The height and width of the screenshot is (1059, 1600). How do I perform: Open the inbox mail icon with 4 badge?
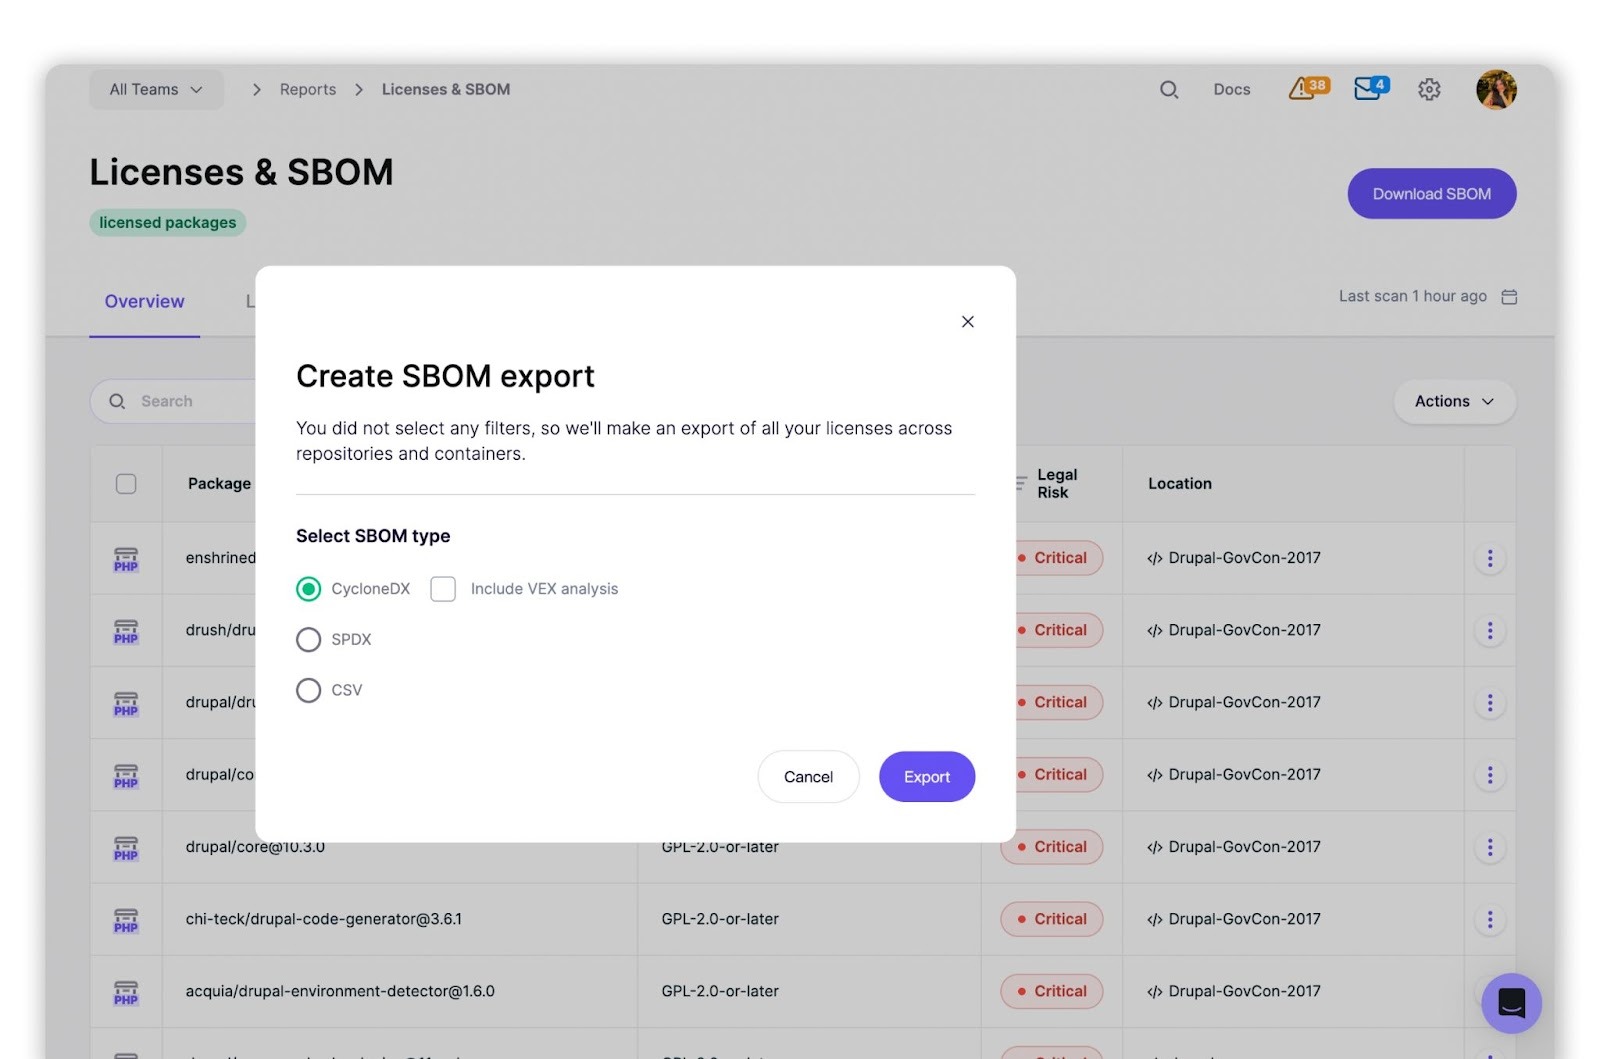pos(1370,89)
